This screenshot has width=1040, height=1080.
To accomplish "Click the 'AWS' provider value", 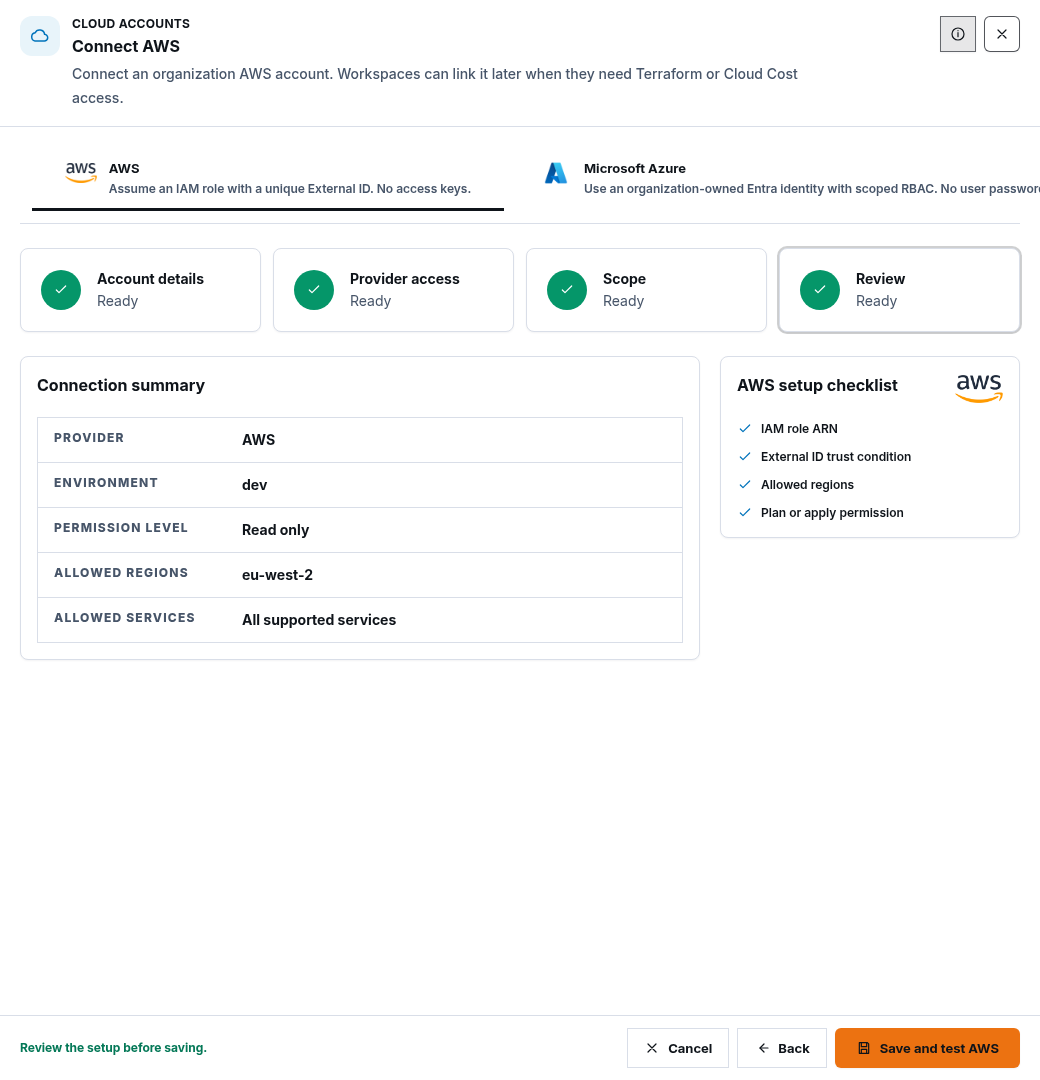I will 258,440.
